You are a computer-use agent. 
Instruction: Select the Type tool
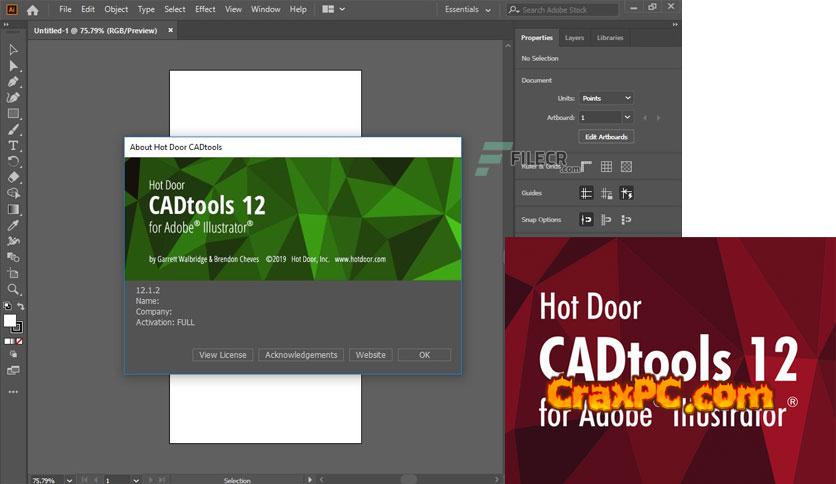[13, 146]
